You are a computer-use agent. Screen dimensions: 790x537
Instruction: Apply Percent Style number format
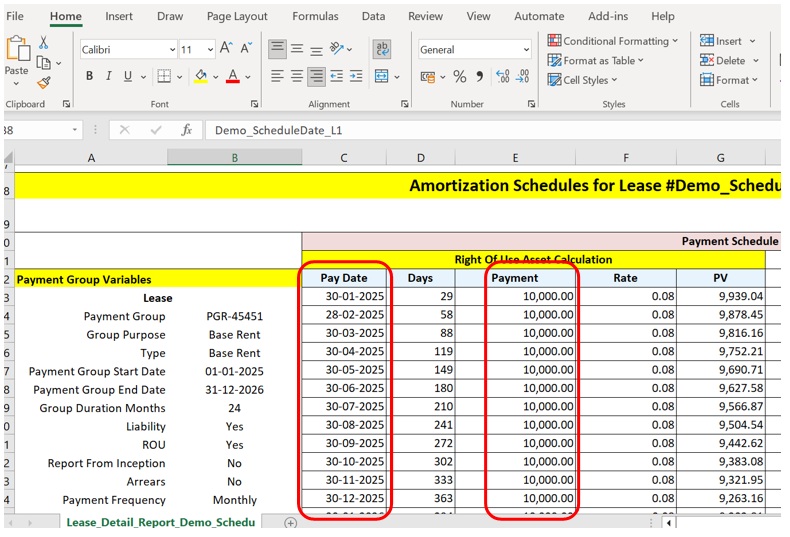[460, 77]
